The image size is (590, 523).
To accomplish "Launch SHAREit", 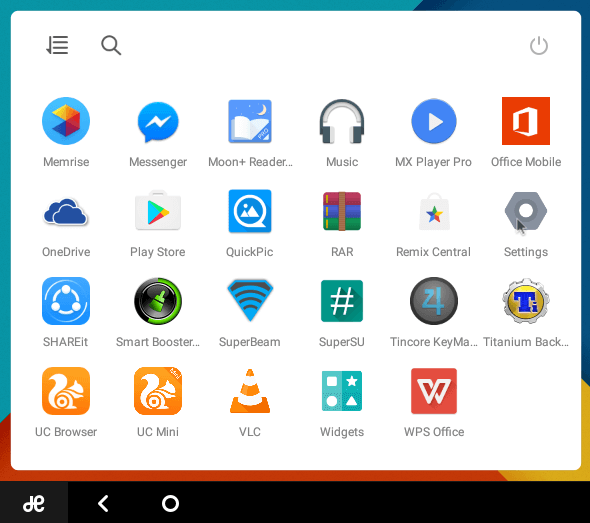I will 66,301.
